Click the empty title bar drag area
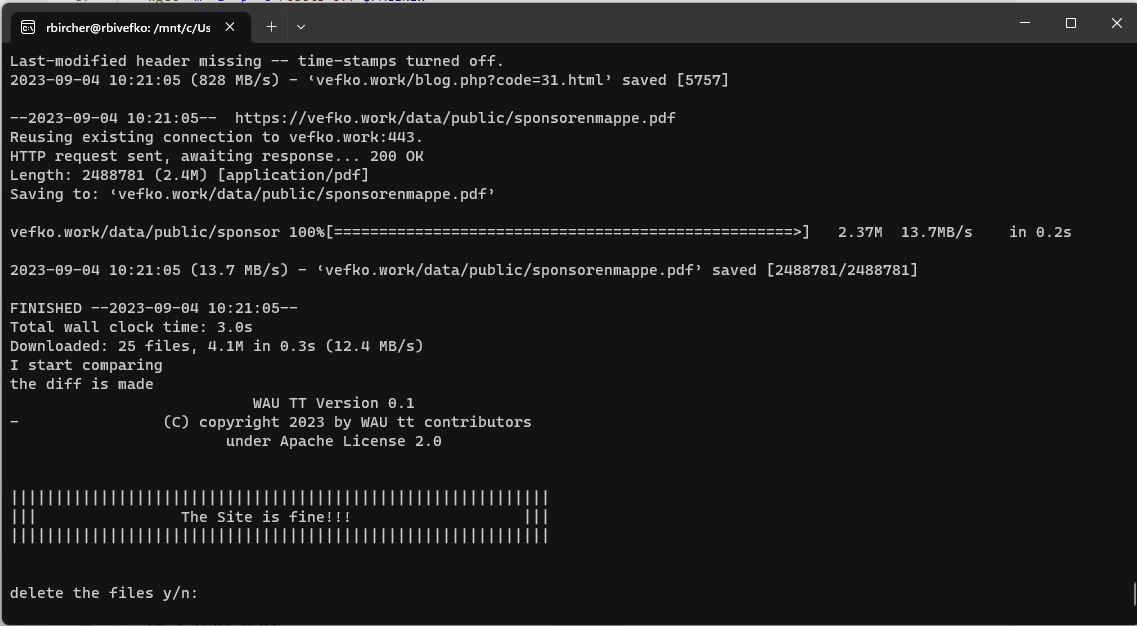The width and height of the screenshot is (1137, 626). tap(650, 24)
